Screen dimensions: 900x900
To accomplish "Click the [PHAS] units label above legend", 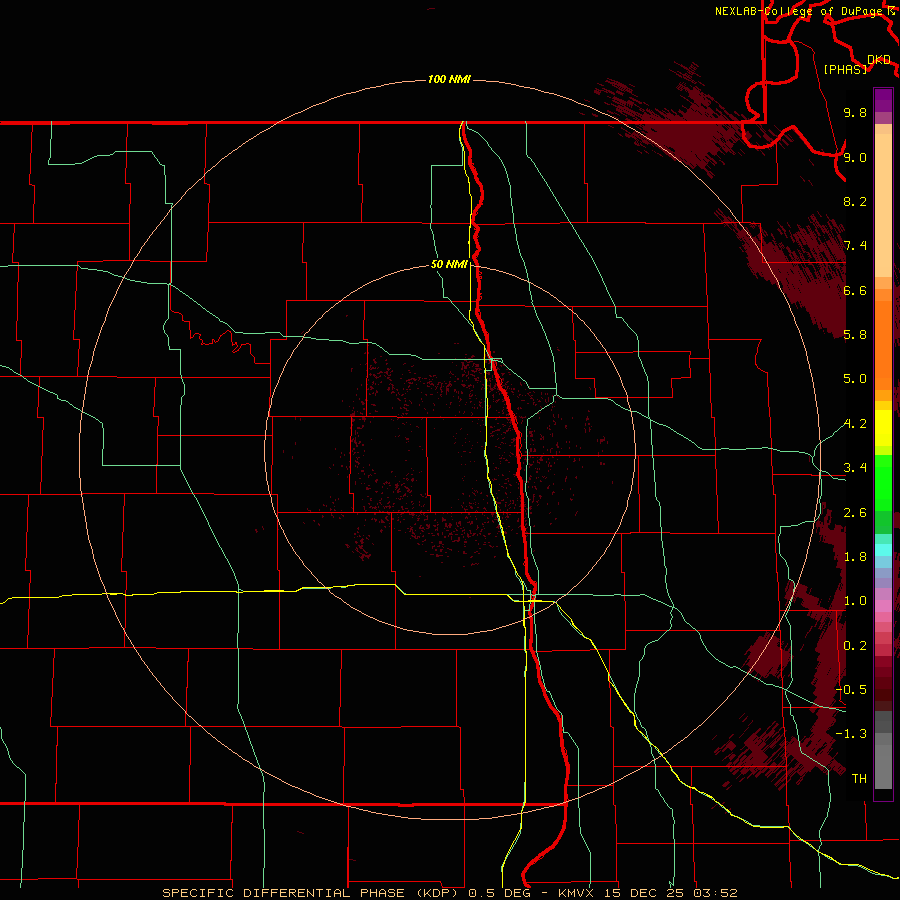I will tap(845, 69).
